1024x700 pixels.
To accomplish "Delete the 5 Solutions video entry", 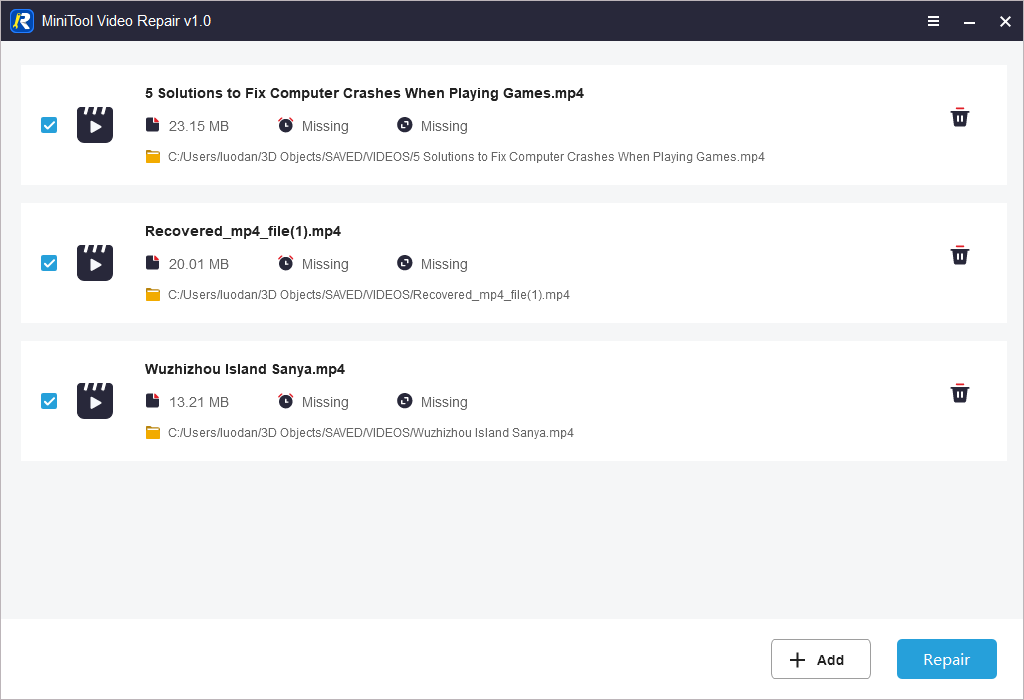I will pos(959,118).
